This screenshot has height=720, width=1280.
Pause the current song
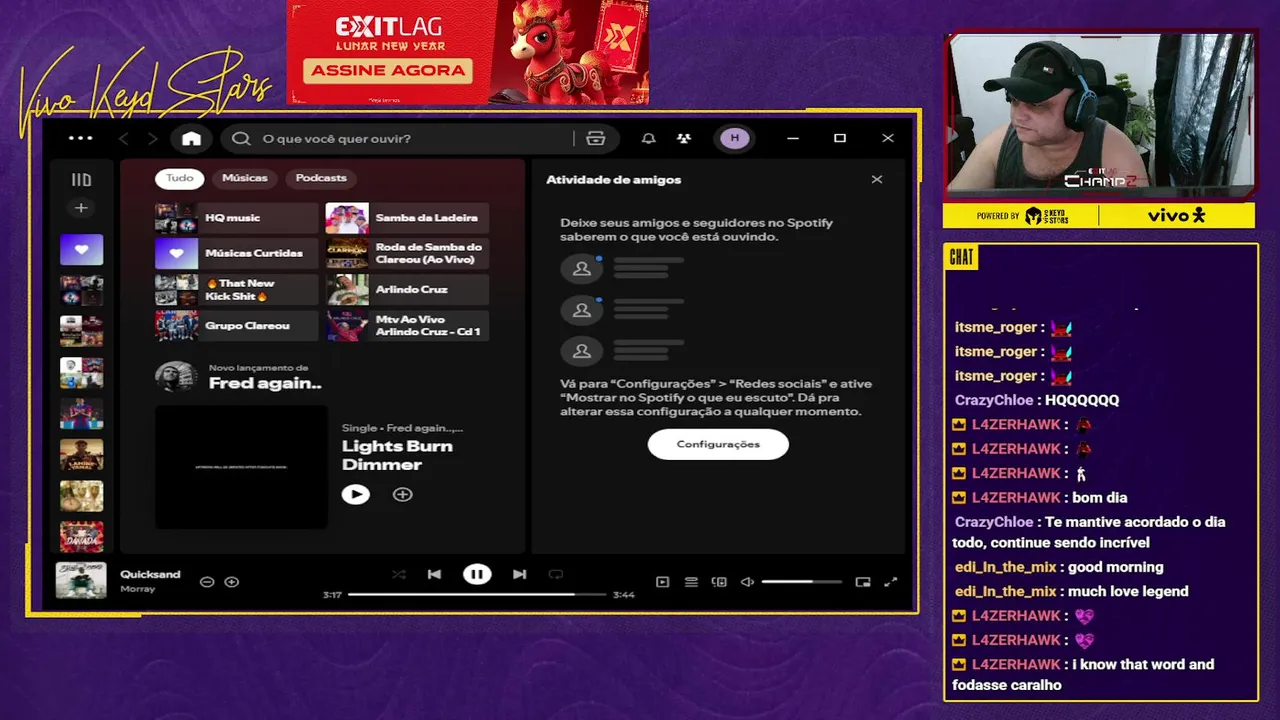(477, 574)
